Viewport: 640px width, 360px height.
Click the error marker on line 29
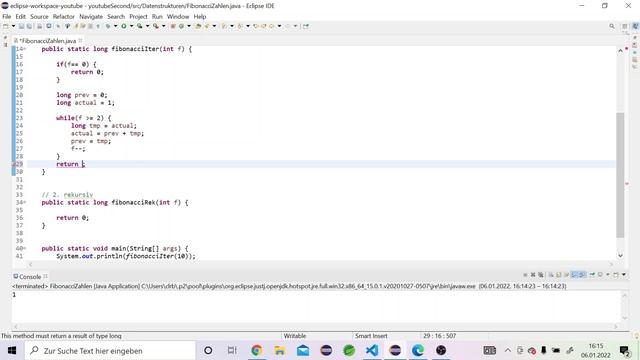[x=13, y=164]
